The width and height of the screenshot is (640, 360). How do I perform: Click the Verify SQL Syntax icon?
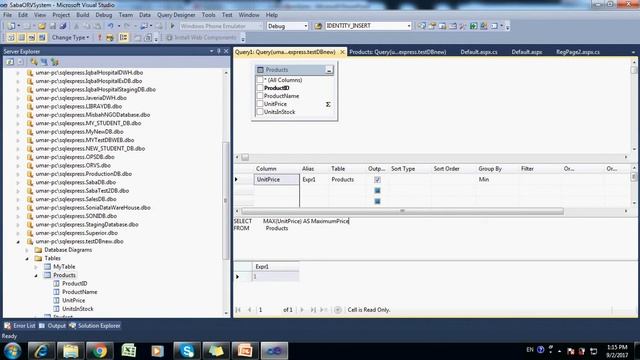109,38
